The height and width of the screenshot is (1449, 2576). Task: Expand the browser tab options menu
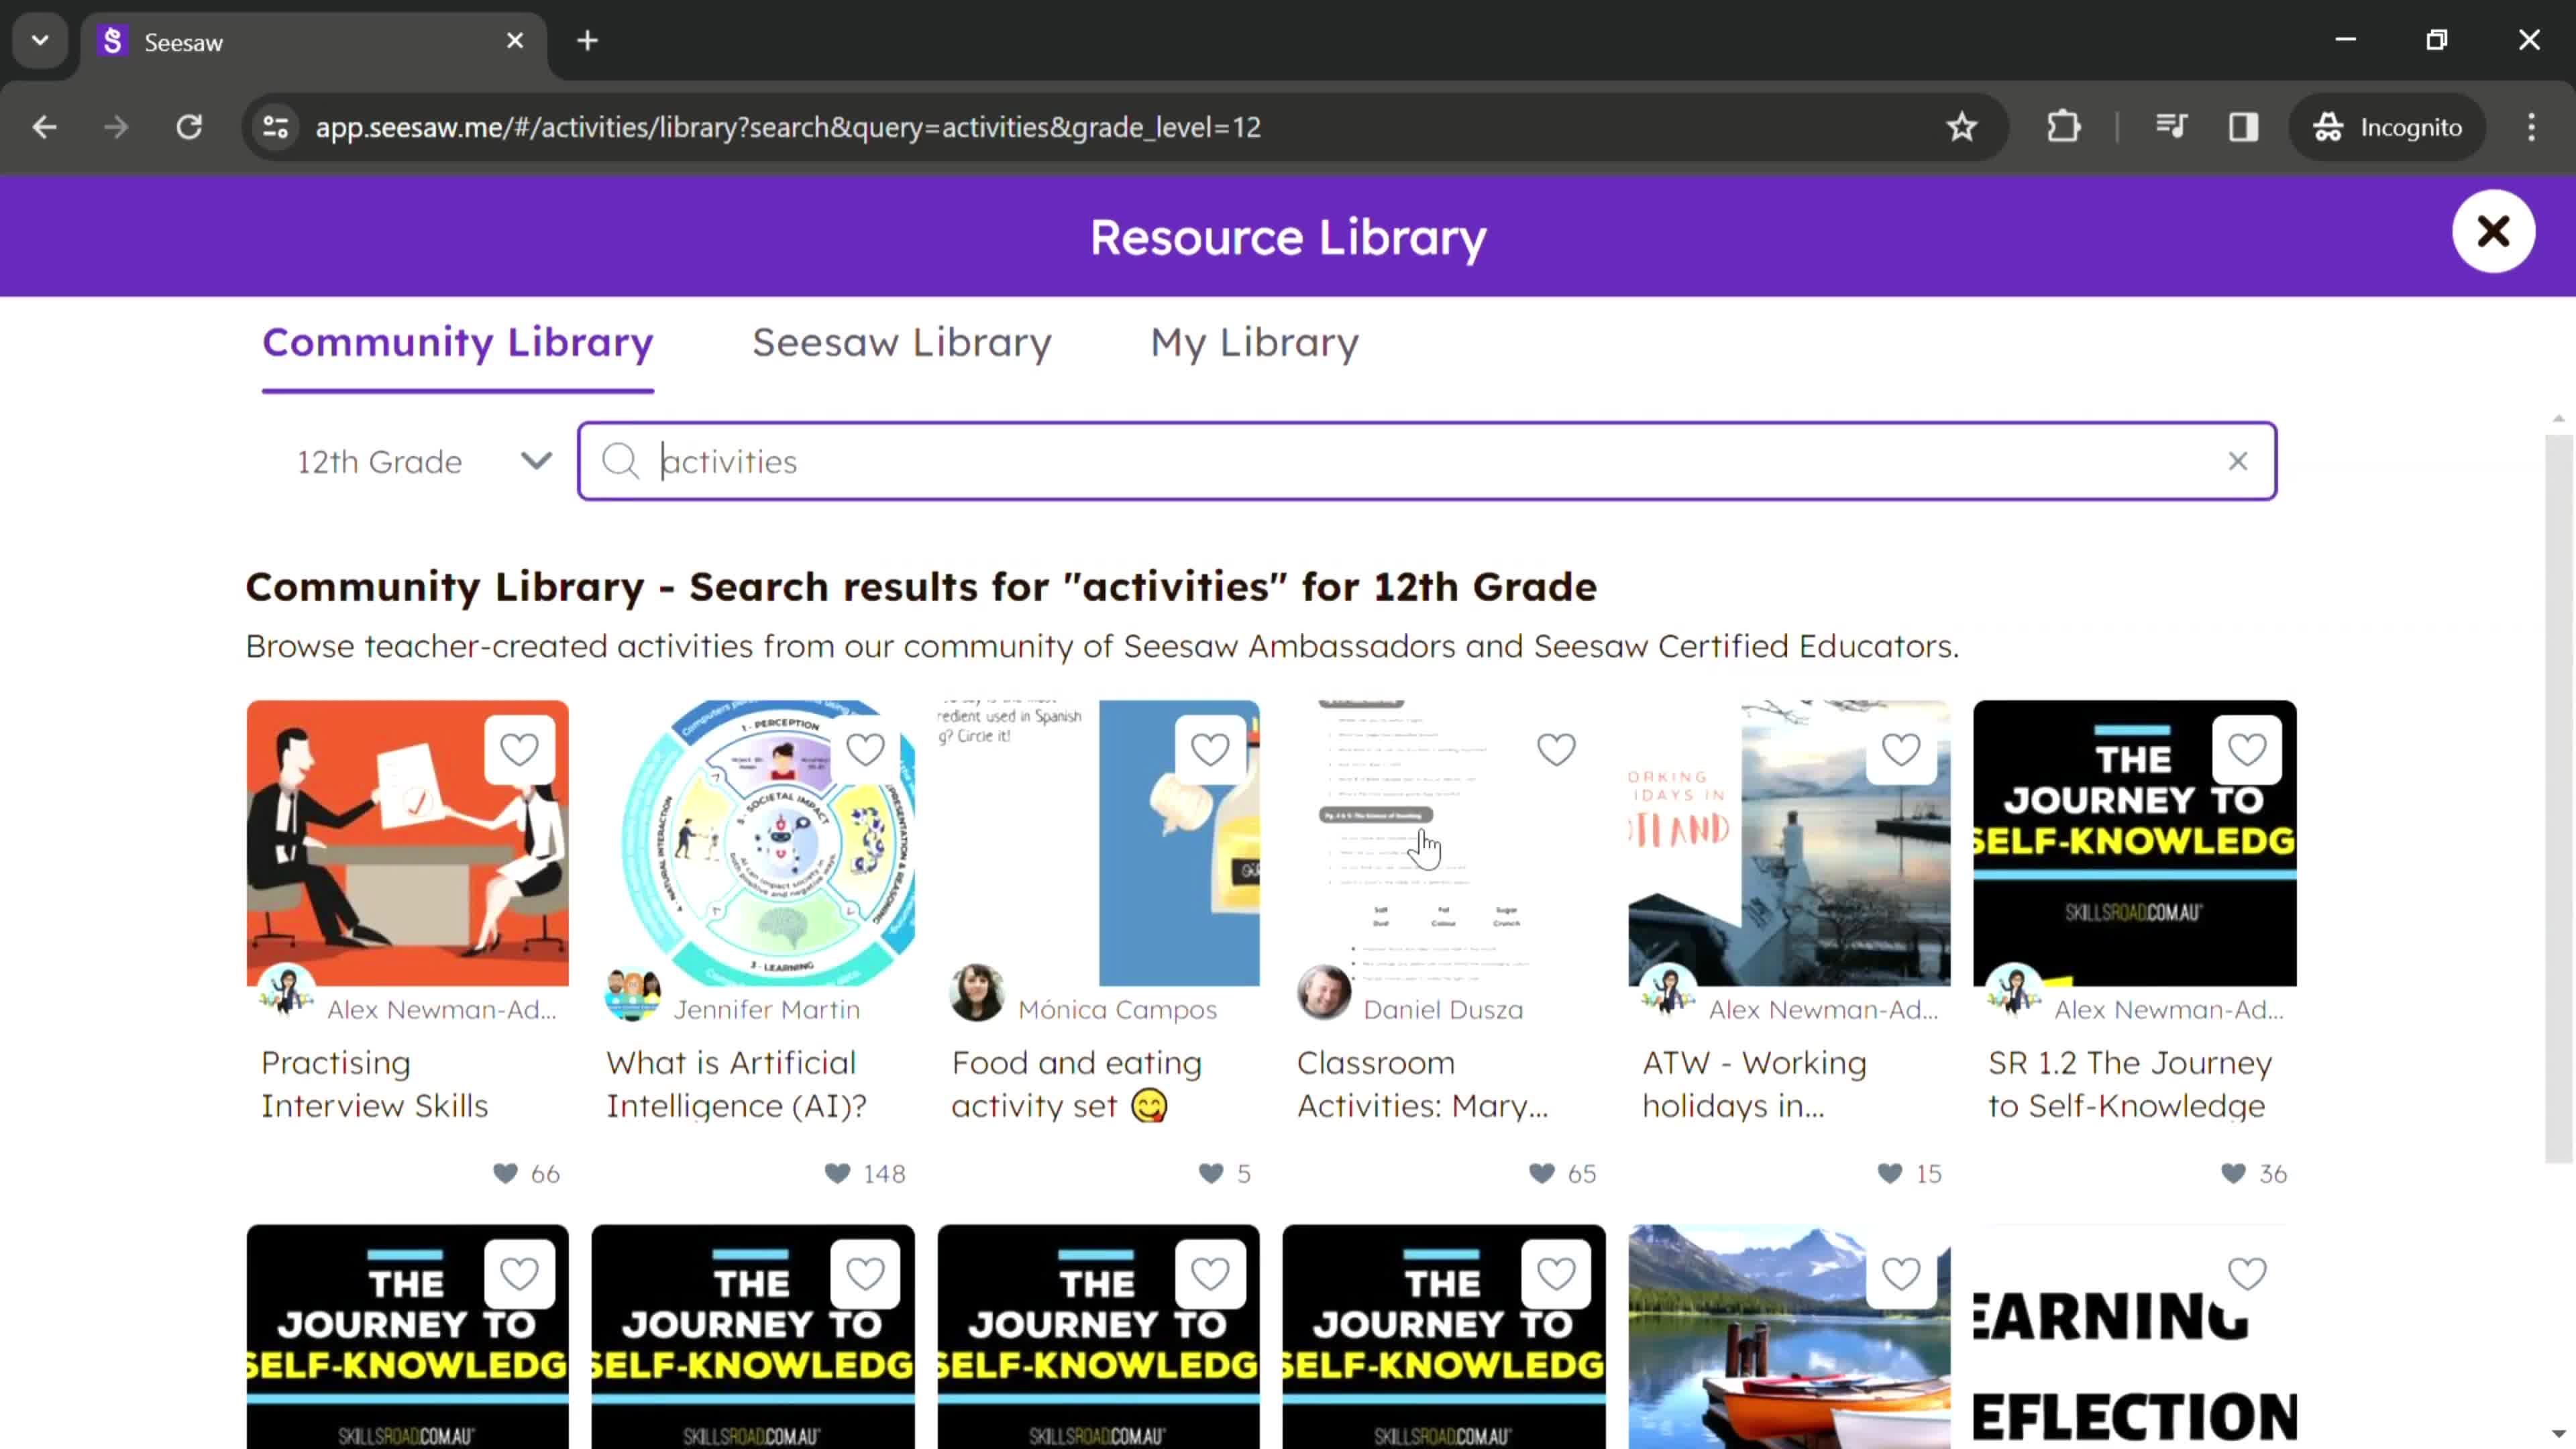(39, 39)
